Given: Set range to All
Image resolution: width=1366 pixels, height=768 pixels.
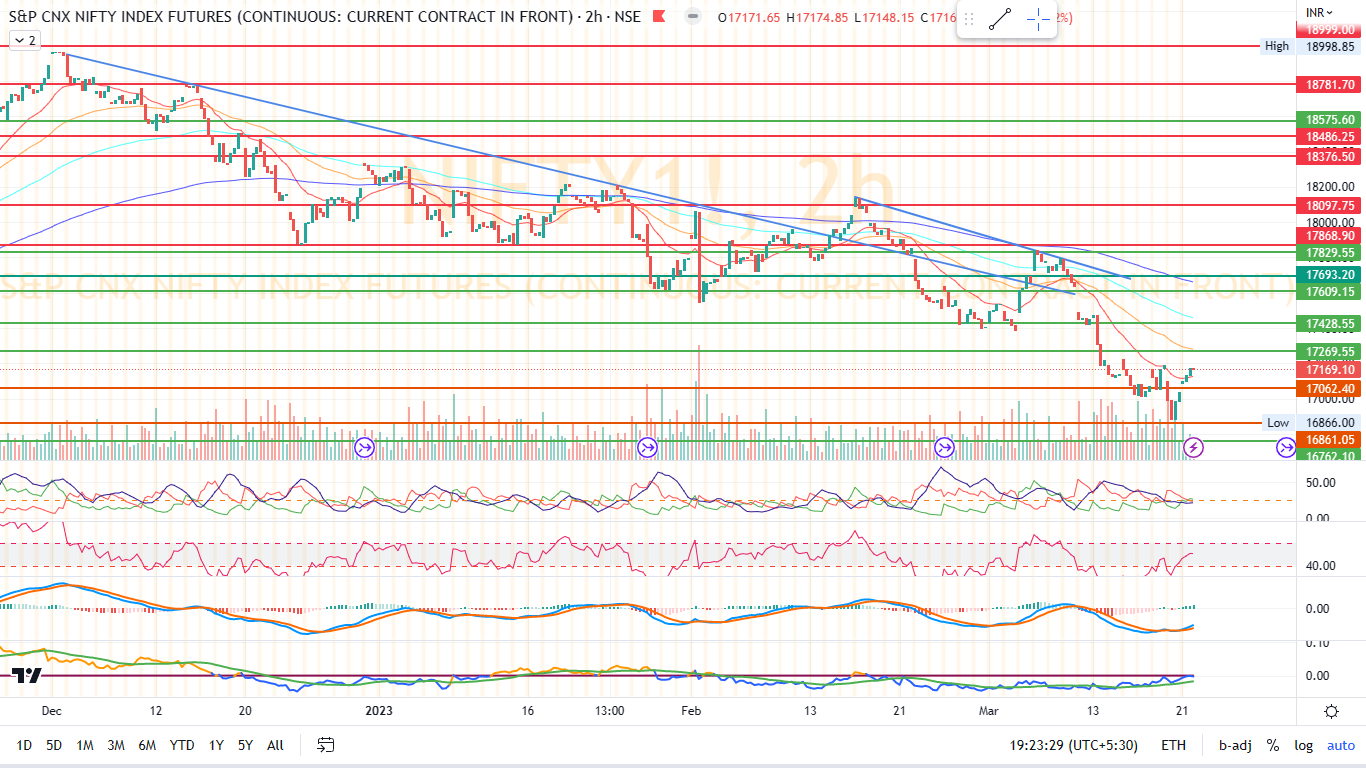Looking at the screenshot, I should (276, 745).
